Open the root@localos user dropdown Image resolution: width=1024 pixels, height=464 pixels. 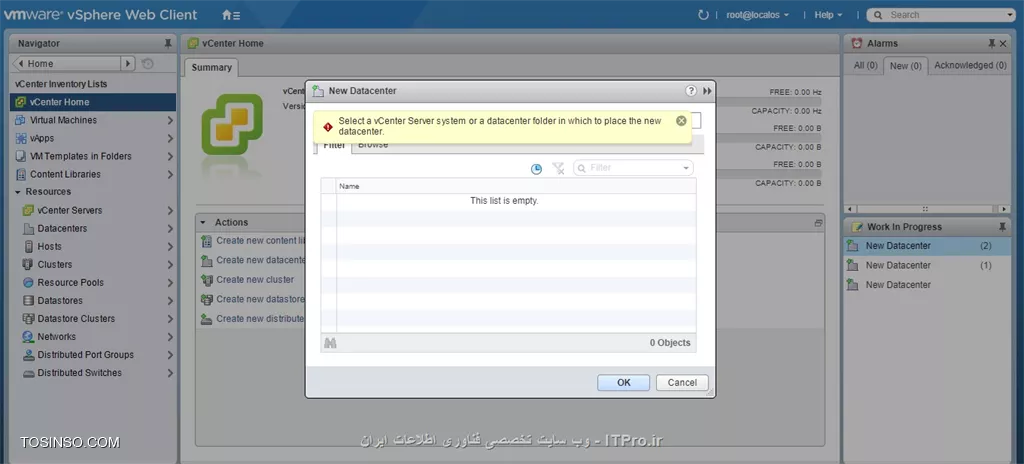coord(758,14)
